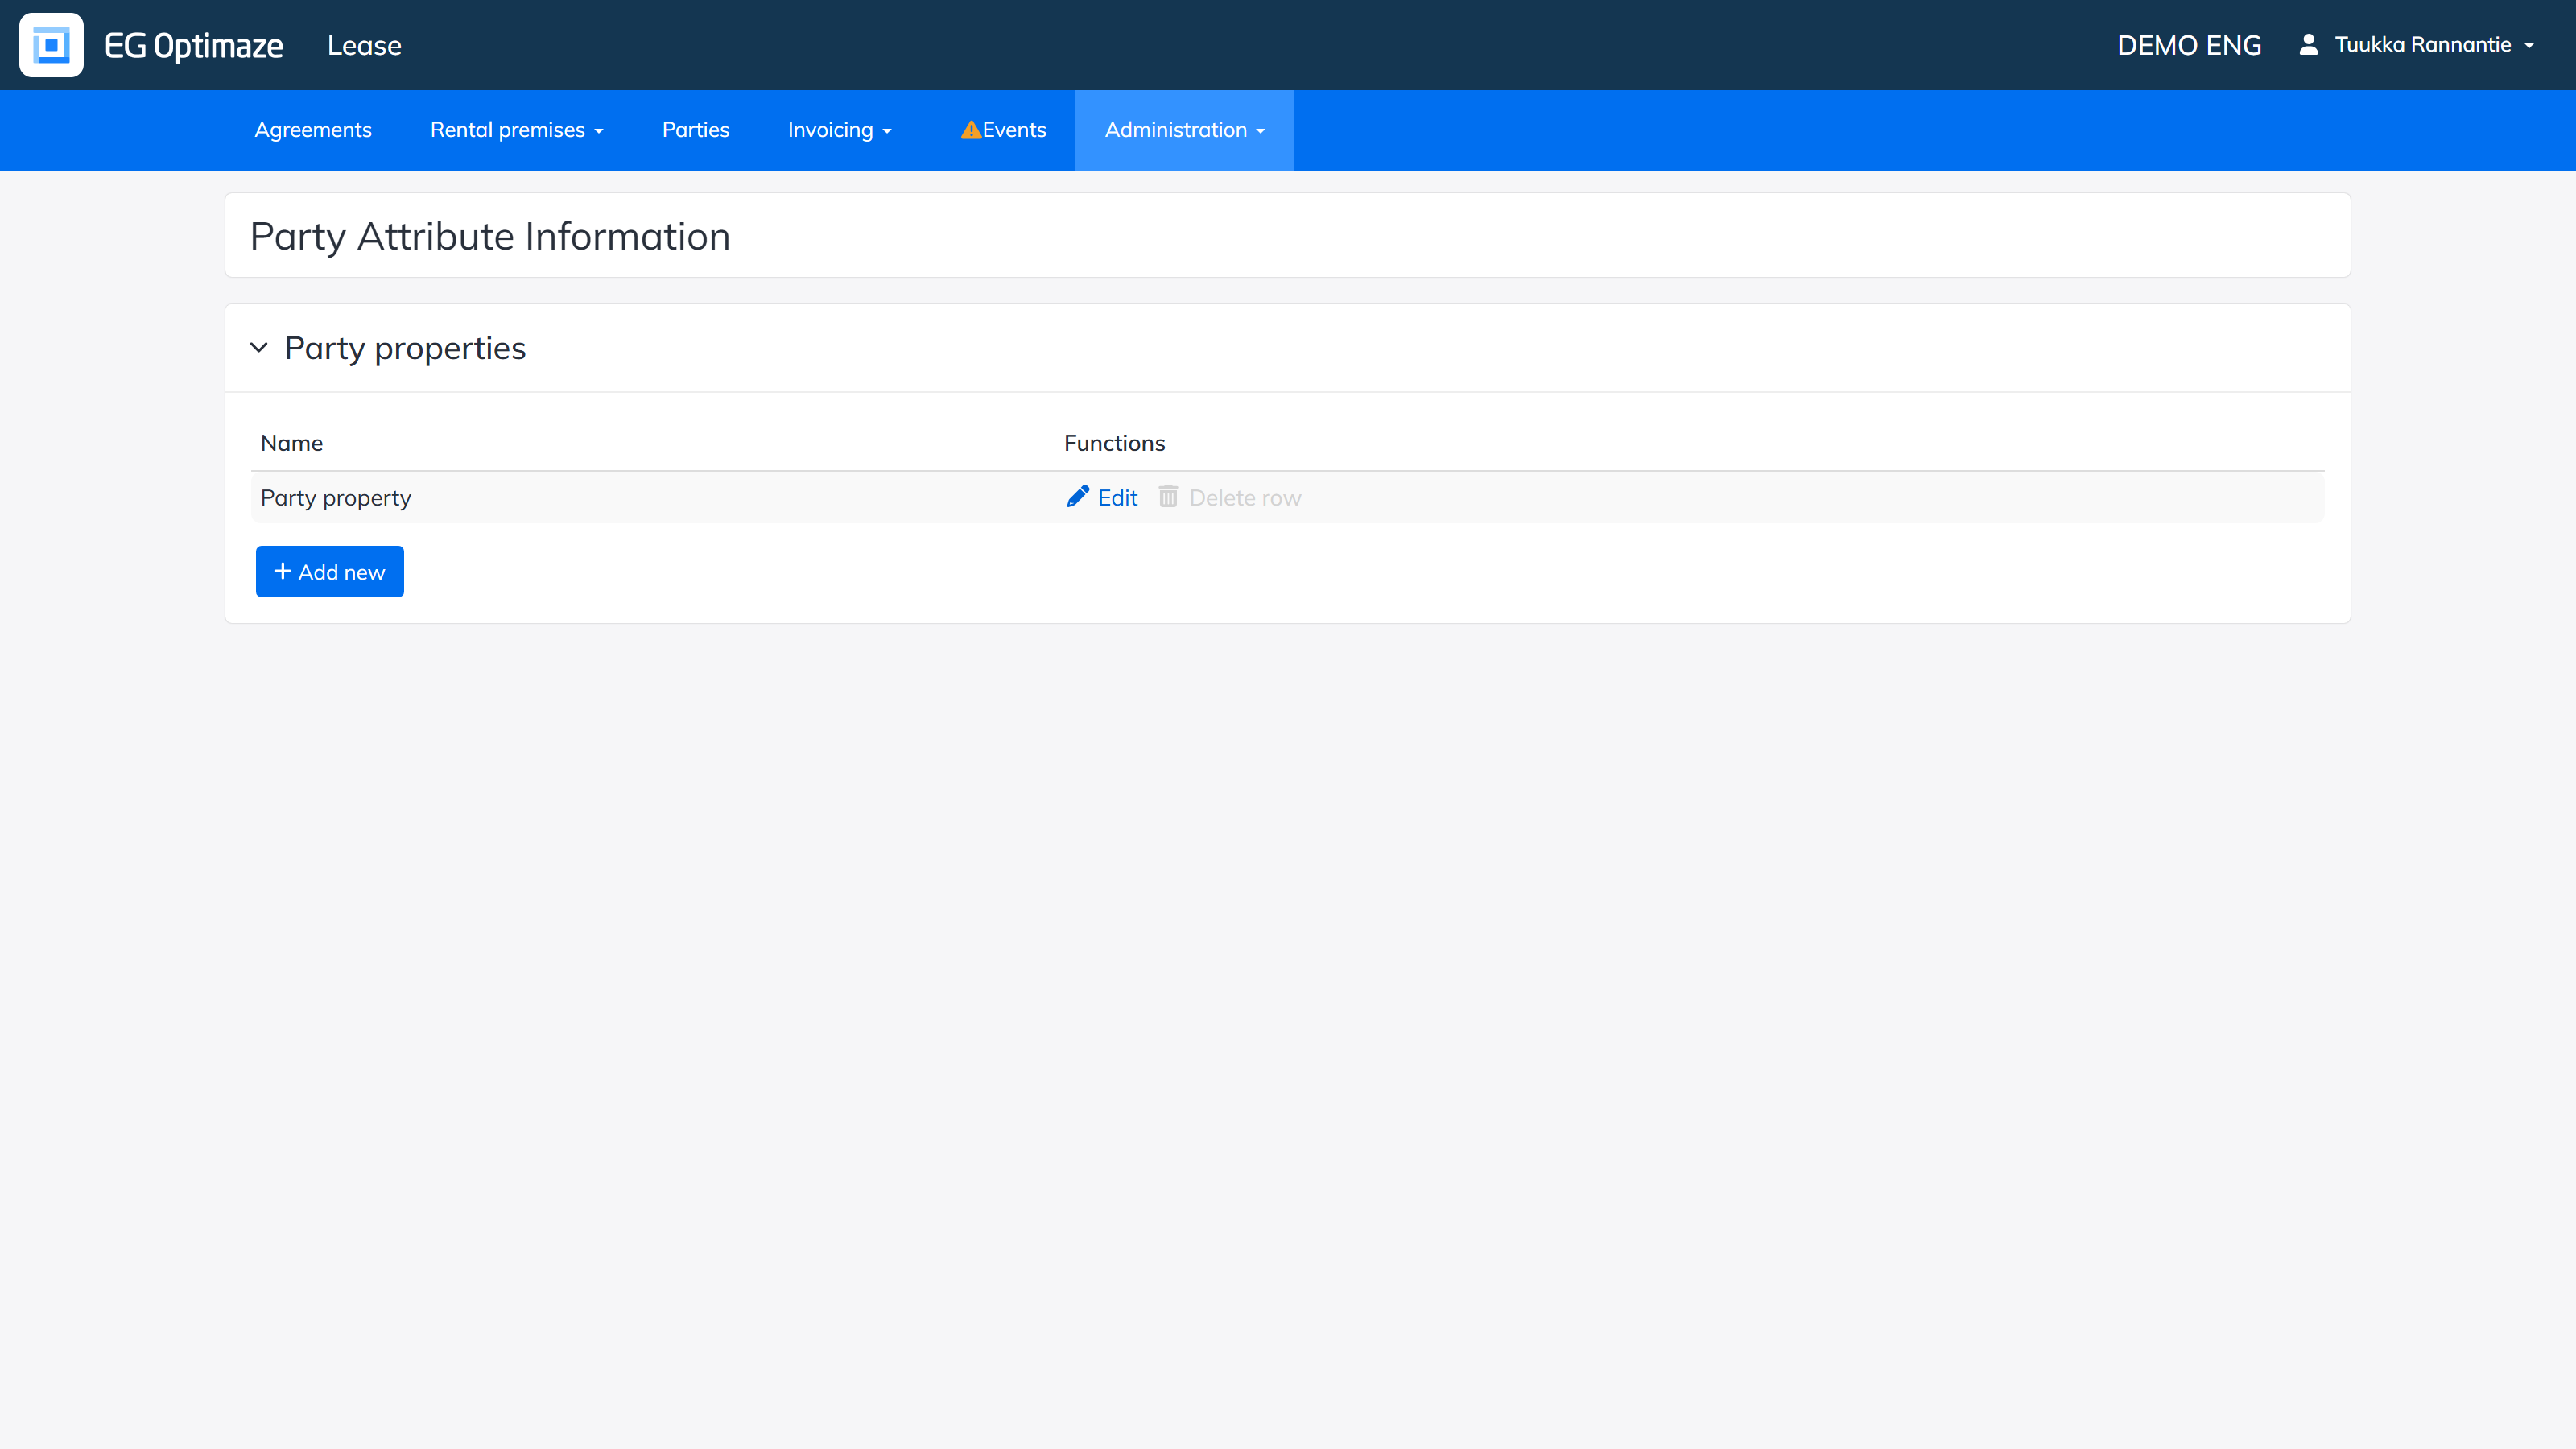Click the Edit link for Party property
The width and height of the screenshot is (2576, 1449).
point(1102,497)
